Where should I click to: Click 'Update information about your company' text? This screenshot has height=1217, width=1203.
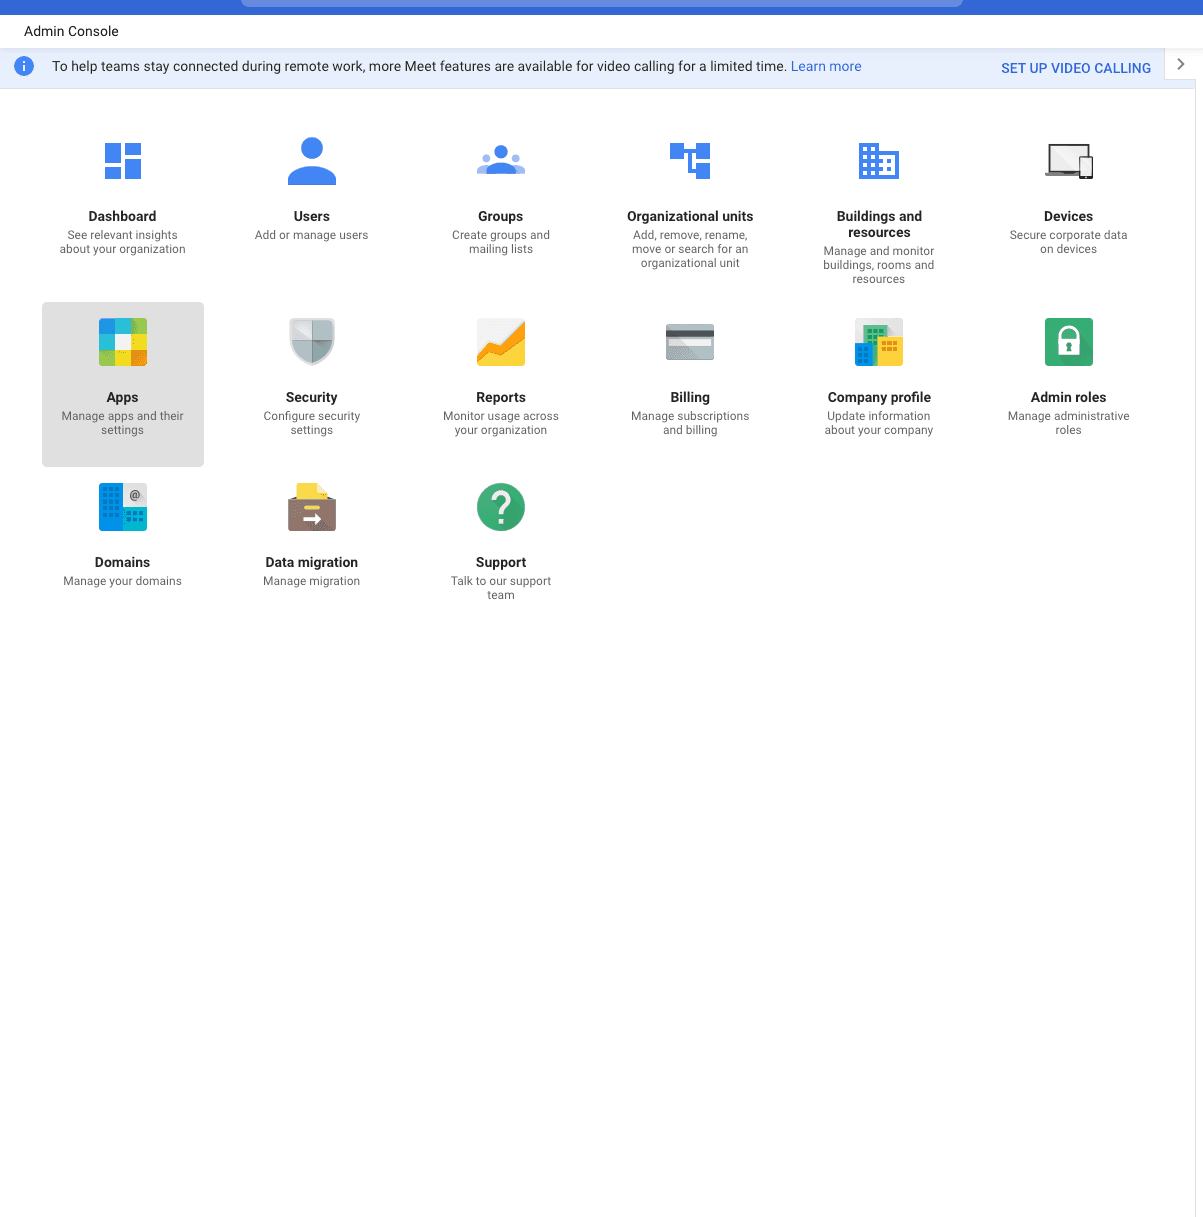point(879,423)
